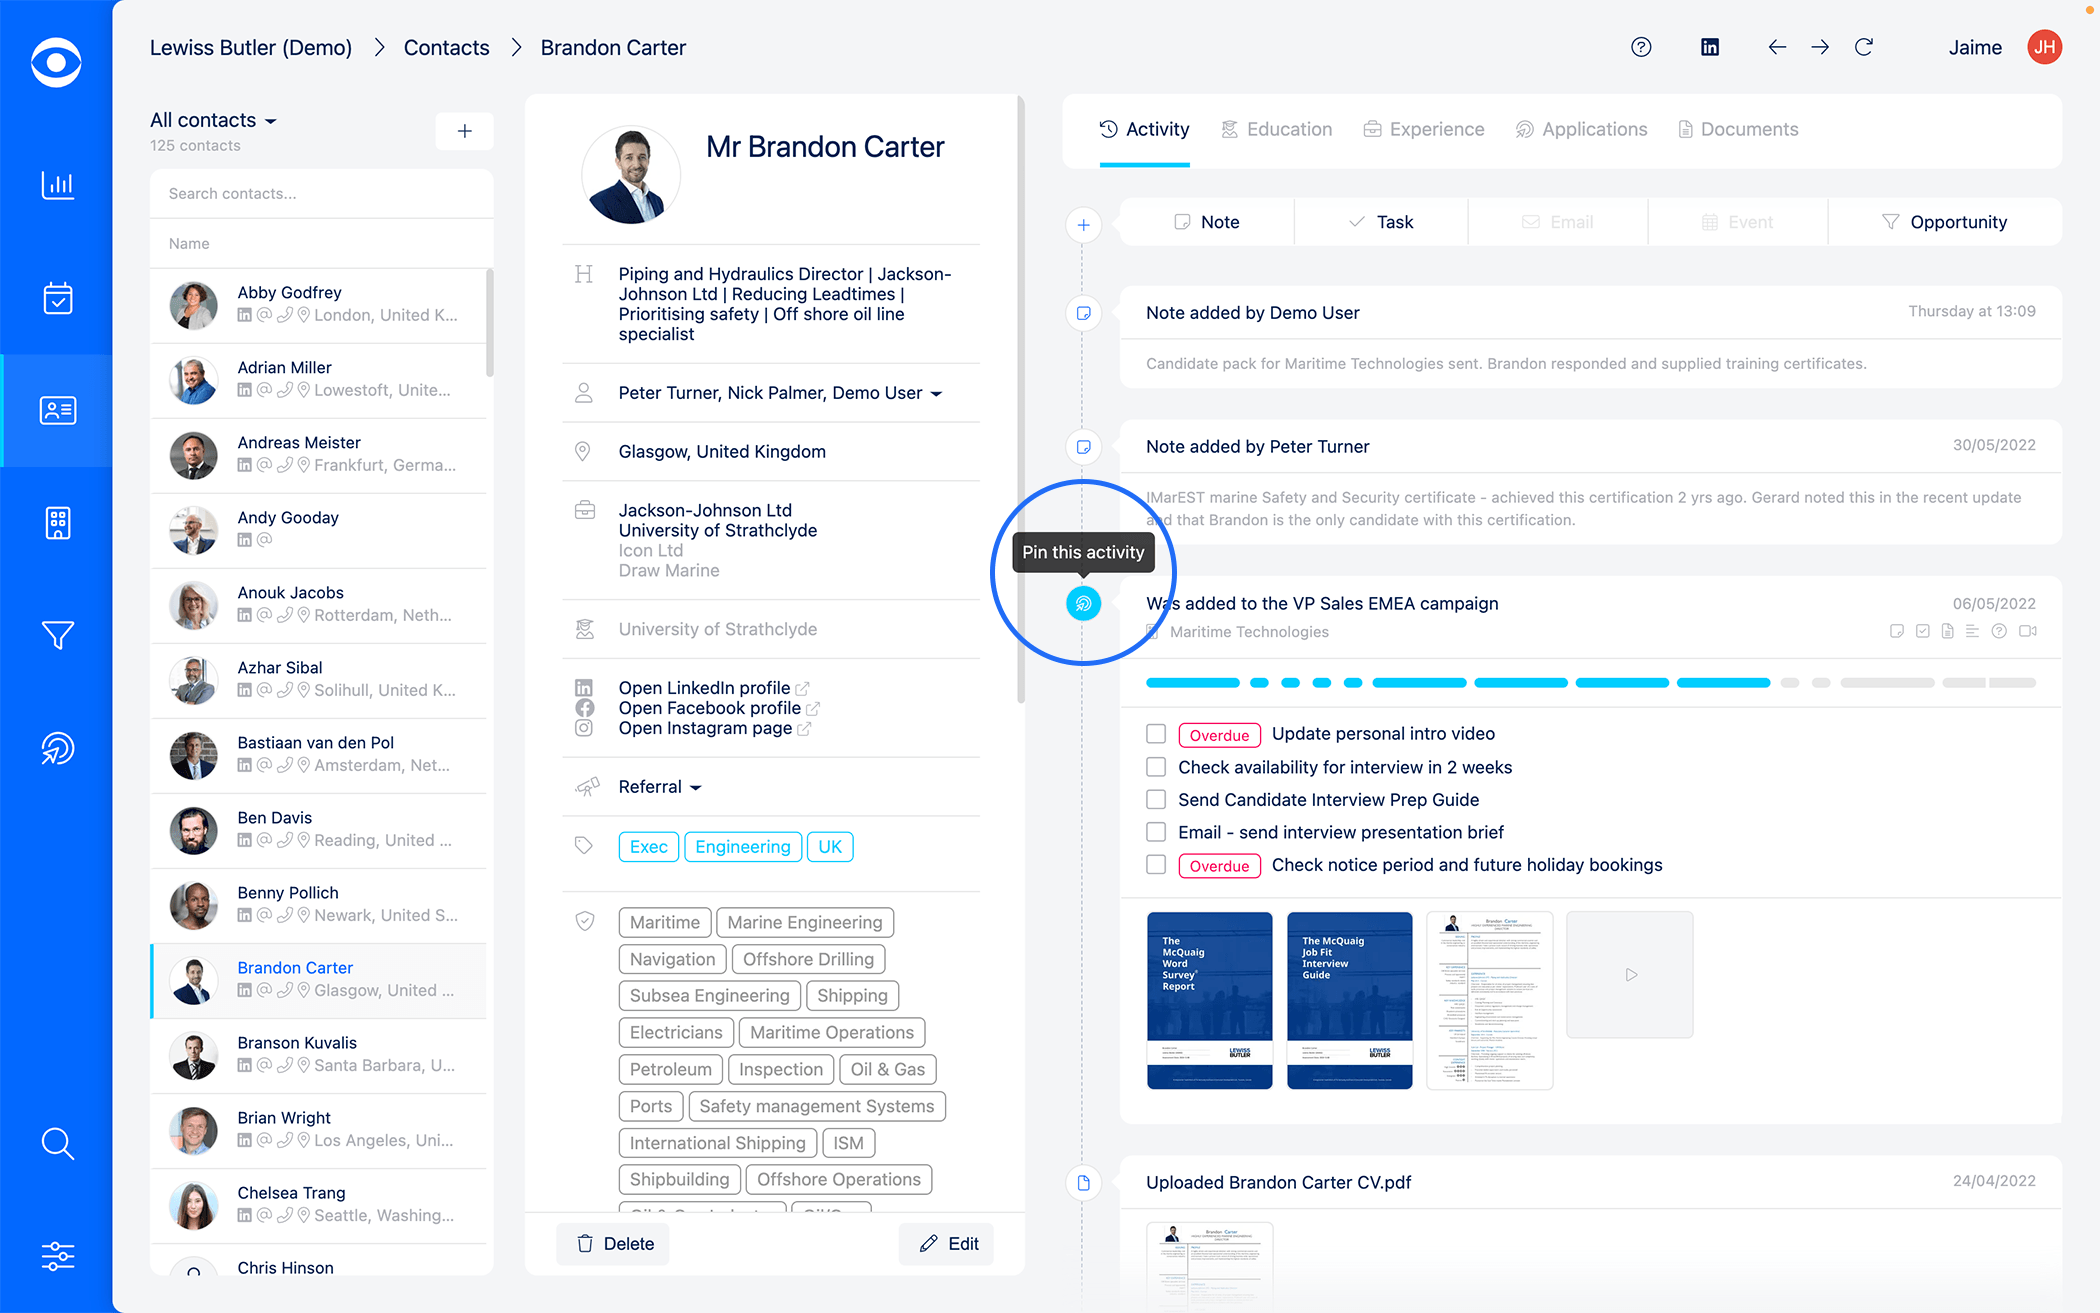This screenshot has height=1313, width=2100.
Task: Open LinkedIn profile link
Action: tap(704, 688)
